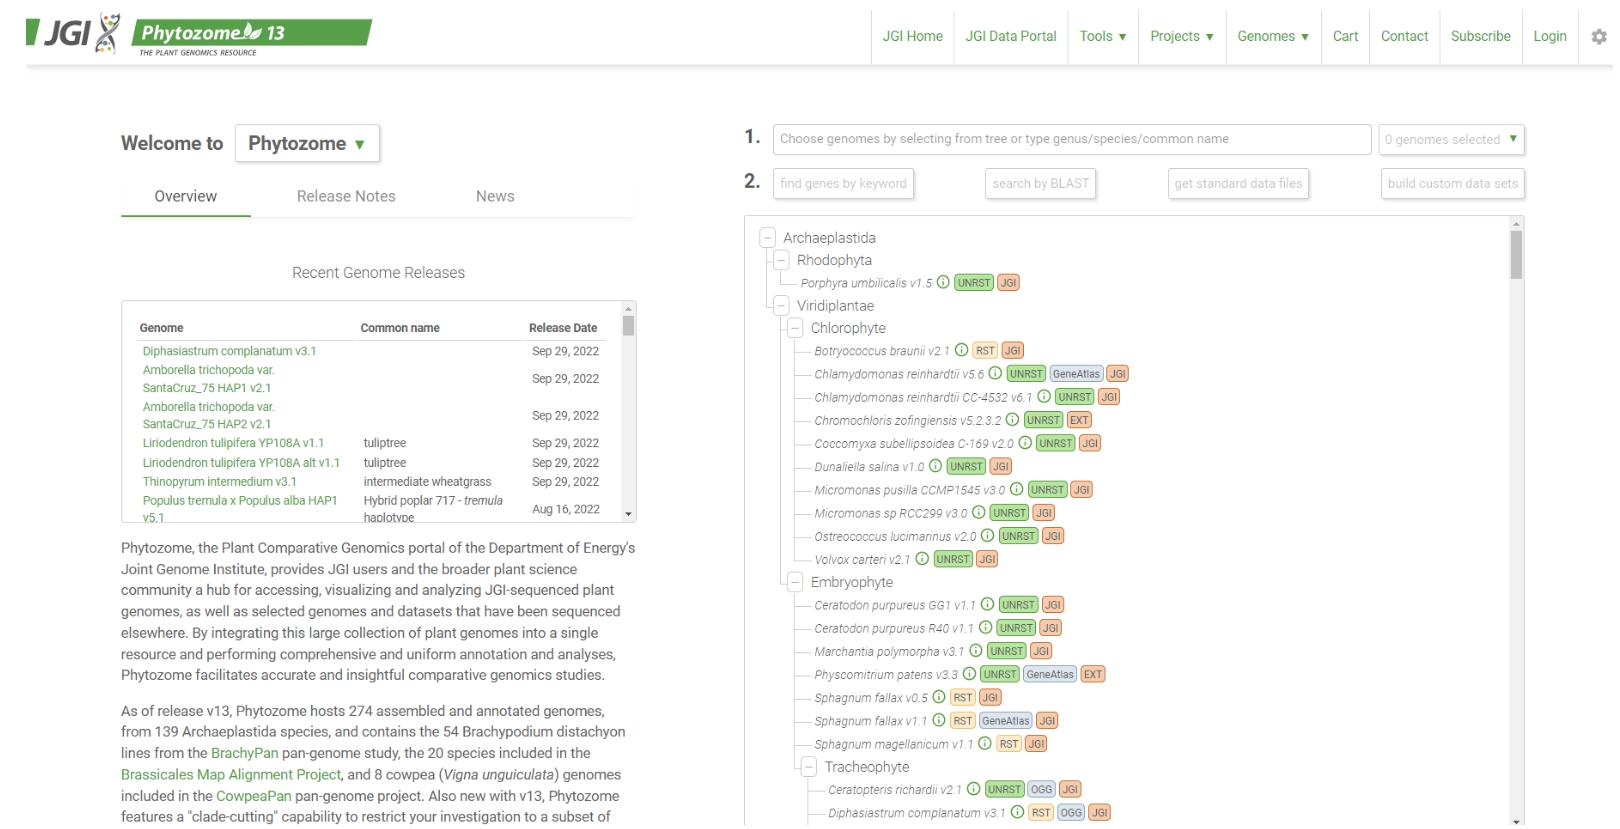Click GeneAtlas badge on Chlamydomonas reinhardtii v5.6
The height and width of the screenshot is (829, 1620).
point(1076,374)
